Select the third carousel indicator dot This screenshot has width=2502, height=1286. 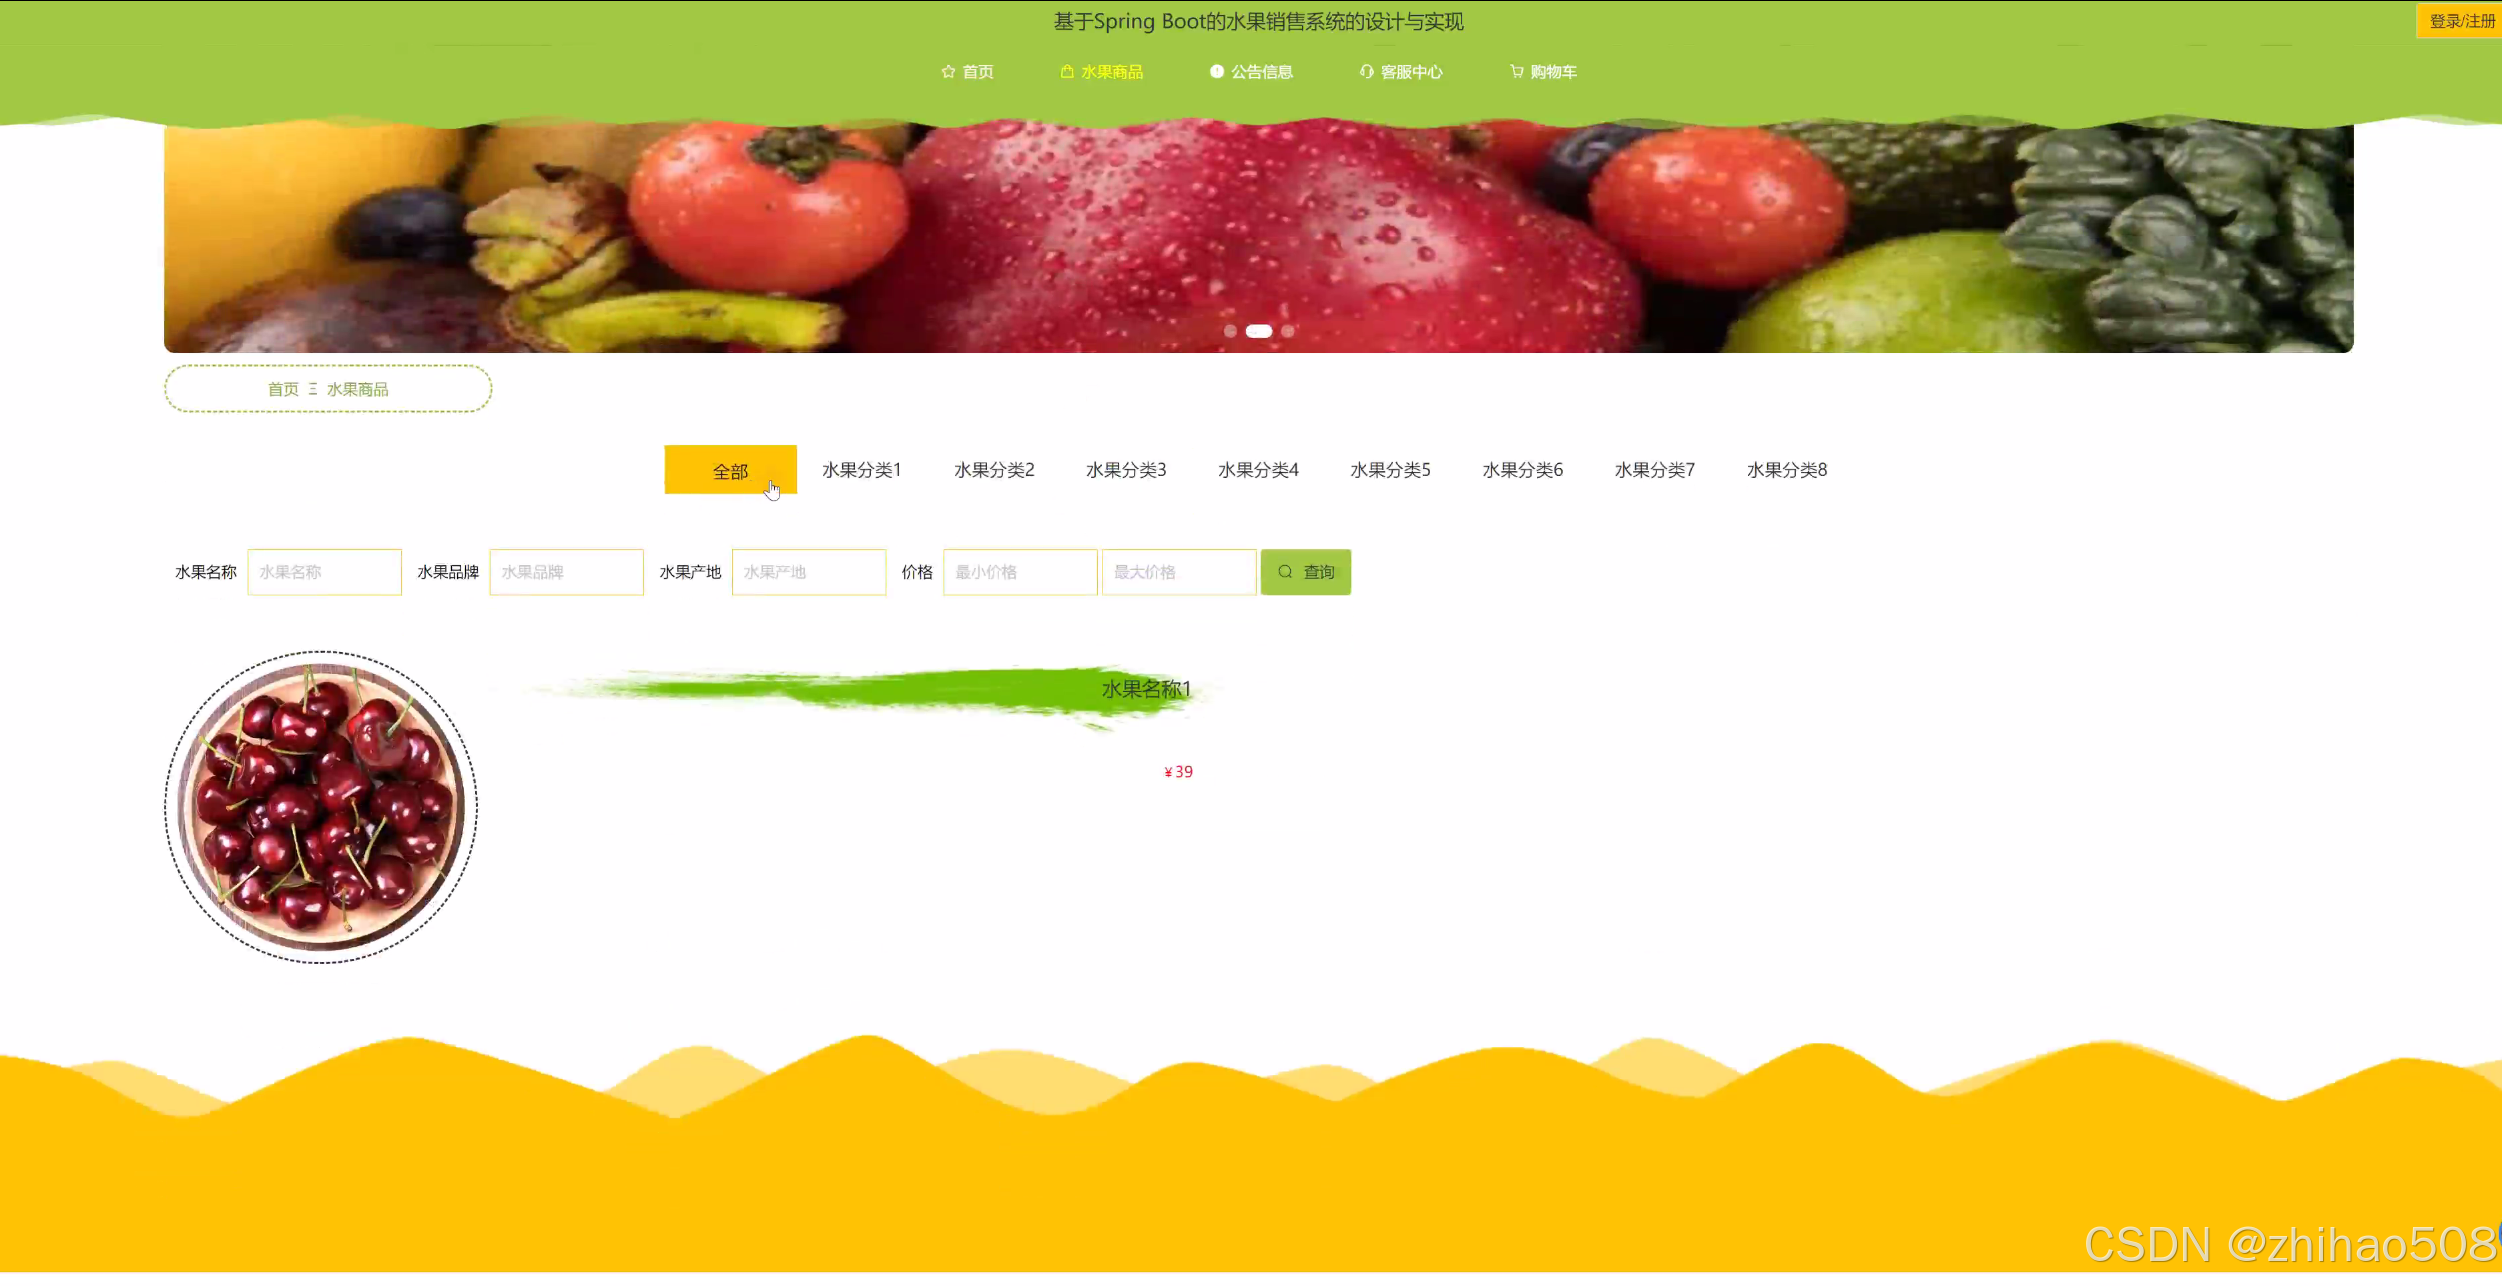point(1288,331)
